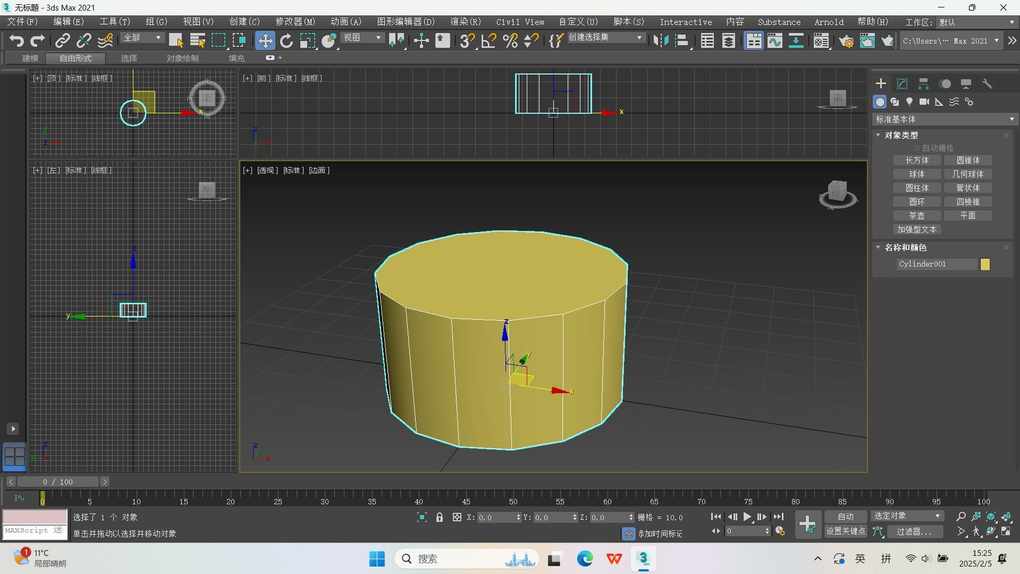Open the Modify tab in command panel
Image resolution: width=1020 pixels, height=574 pixels.
[x=902, y=84]
